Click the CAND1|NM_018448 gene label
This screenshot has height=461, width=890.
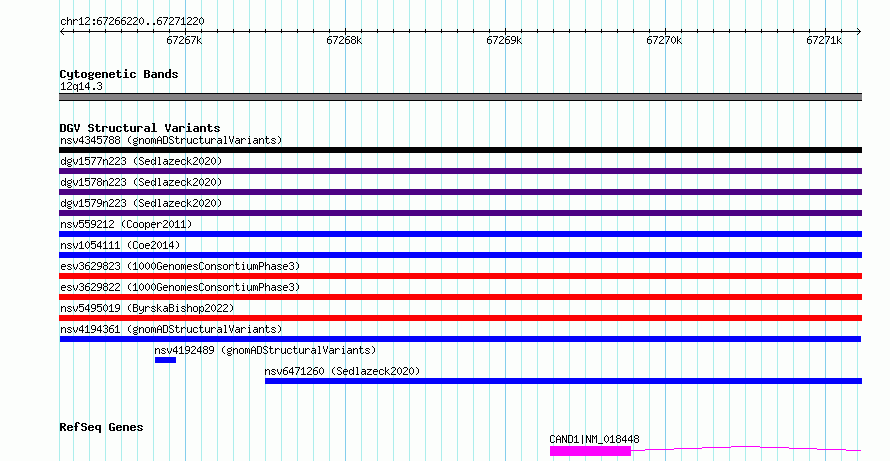(x=594, y=439)
